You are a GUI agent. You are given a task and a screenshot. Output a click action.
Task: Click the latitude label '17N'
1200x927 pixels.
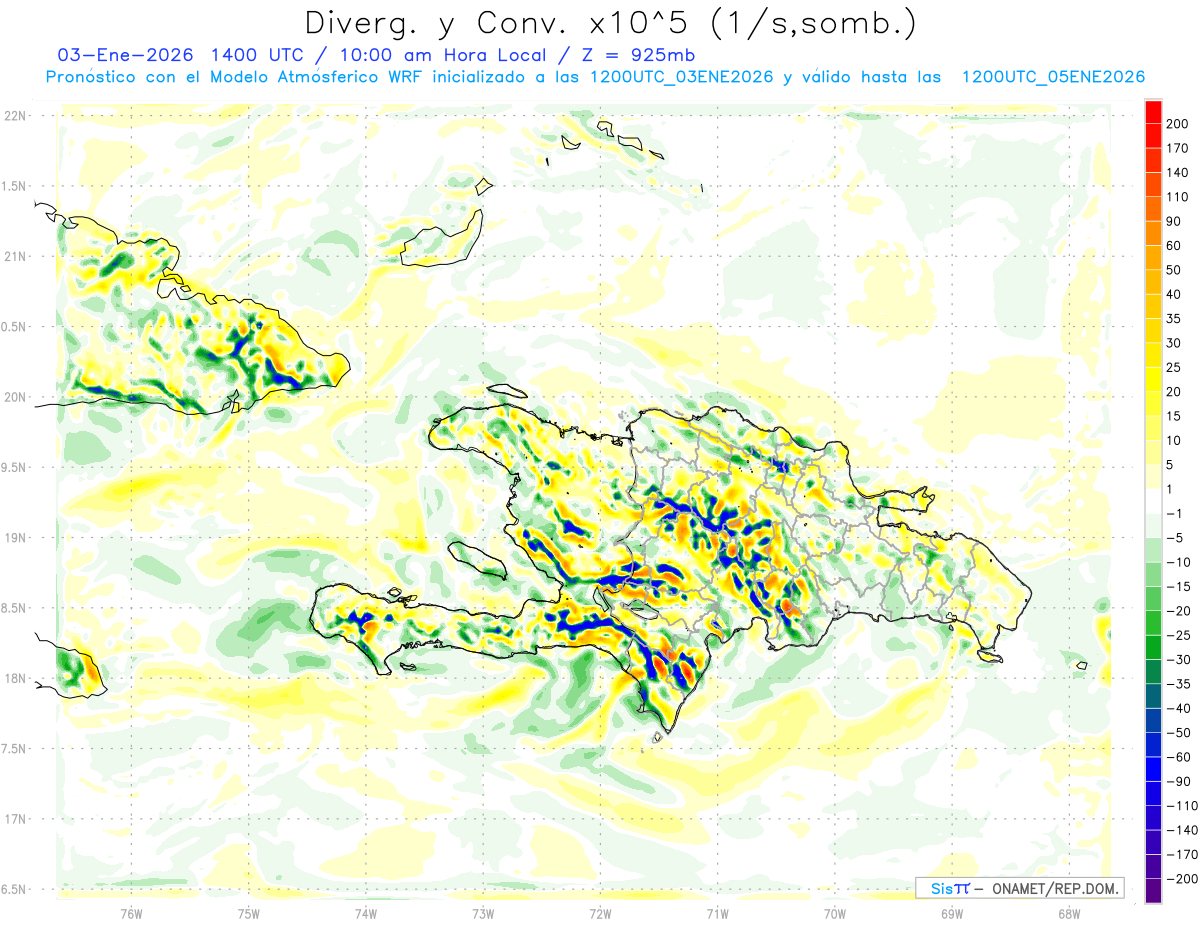(15, 819)
